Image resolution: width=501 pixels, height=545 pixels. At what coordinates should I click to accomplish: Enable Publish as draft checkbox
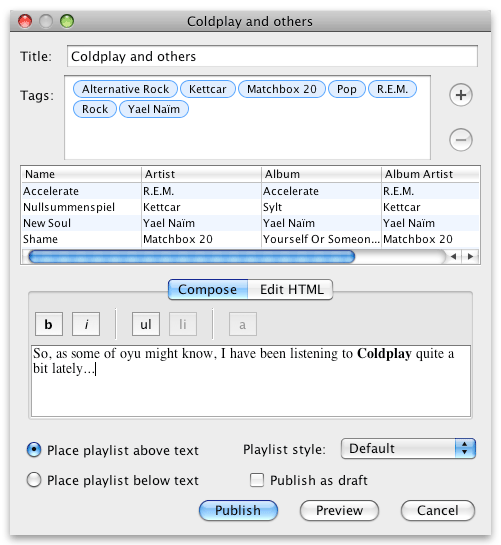pyautogui.click(x=257, y=480)
